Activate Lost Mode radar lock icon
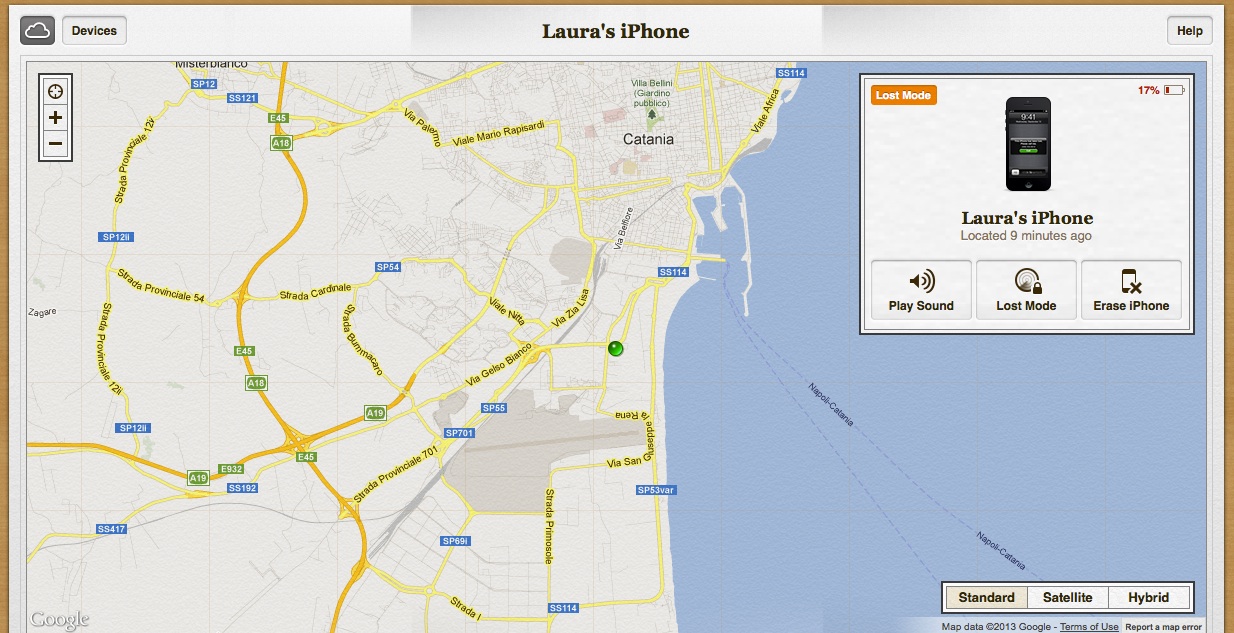Viewport: 1234px width, 633px height. click(x=1026, y=280)
